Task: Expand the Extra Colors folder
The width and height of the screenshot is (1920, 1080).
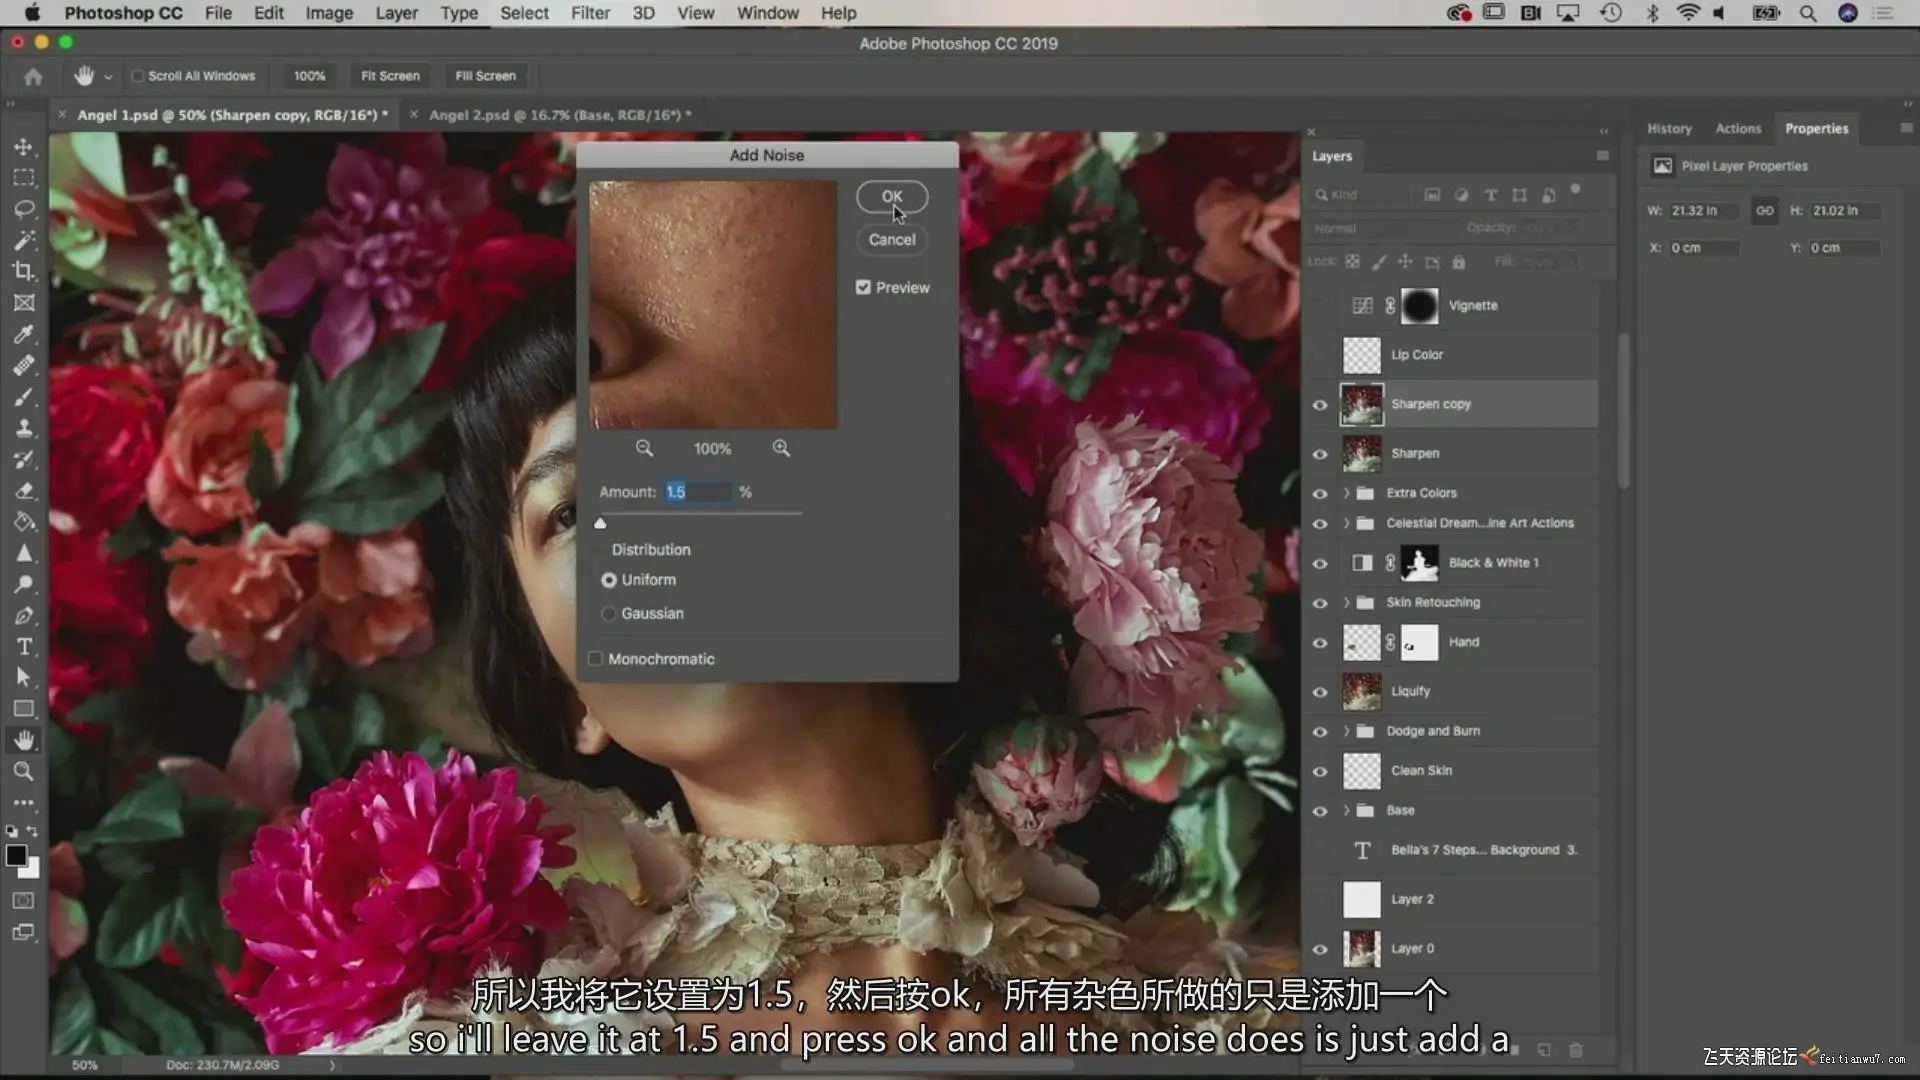Action: point(1346,493)
